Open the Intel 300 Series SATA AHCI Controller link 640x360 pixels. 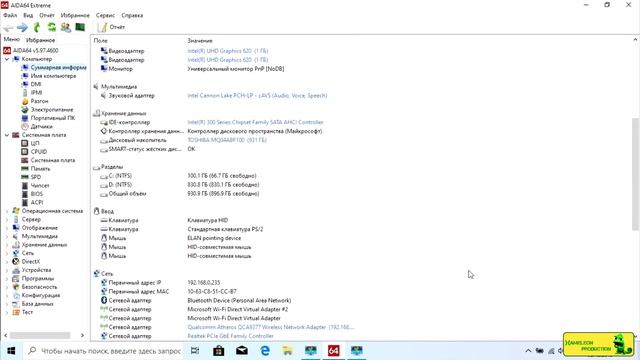[255, 122]
